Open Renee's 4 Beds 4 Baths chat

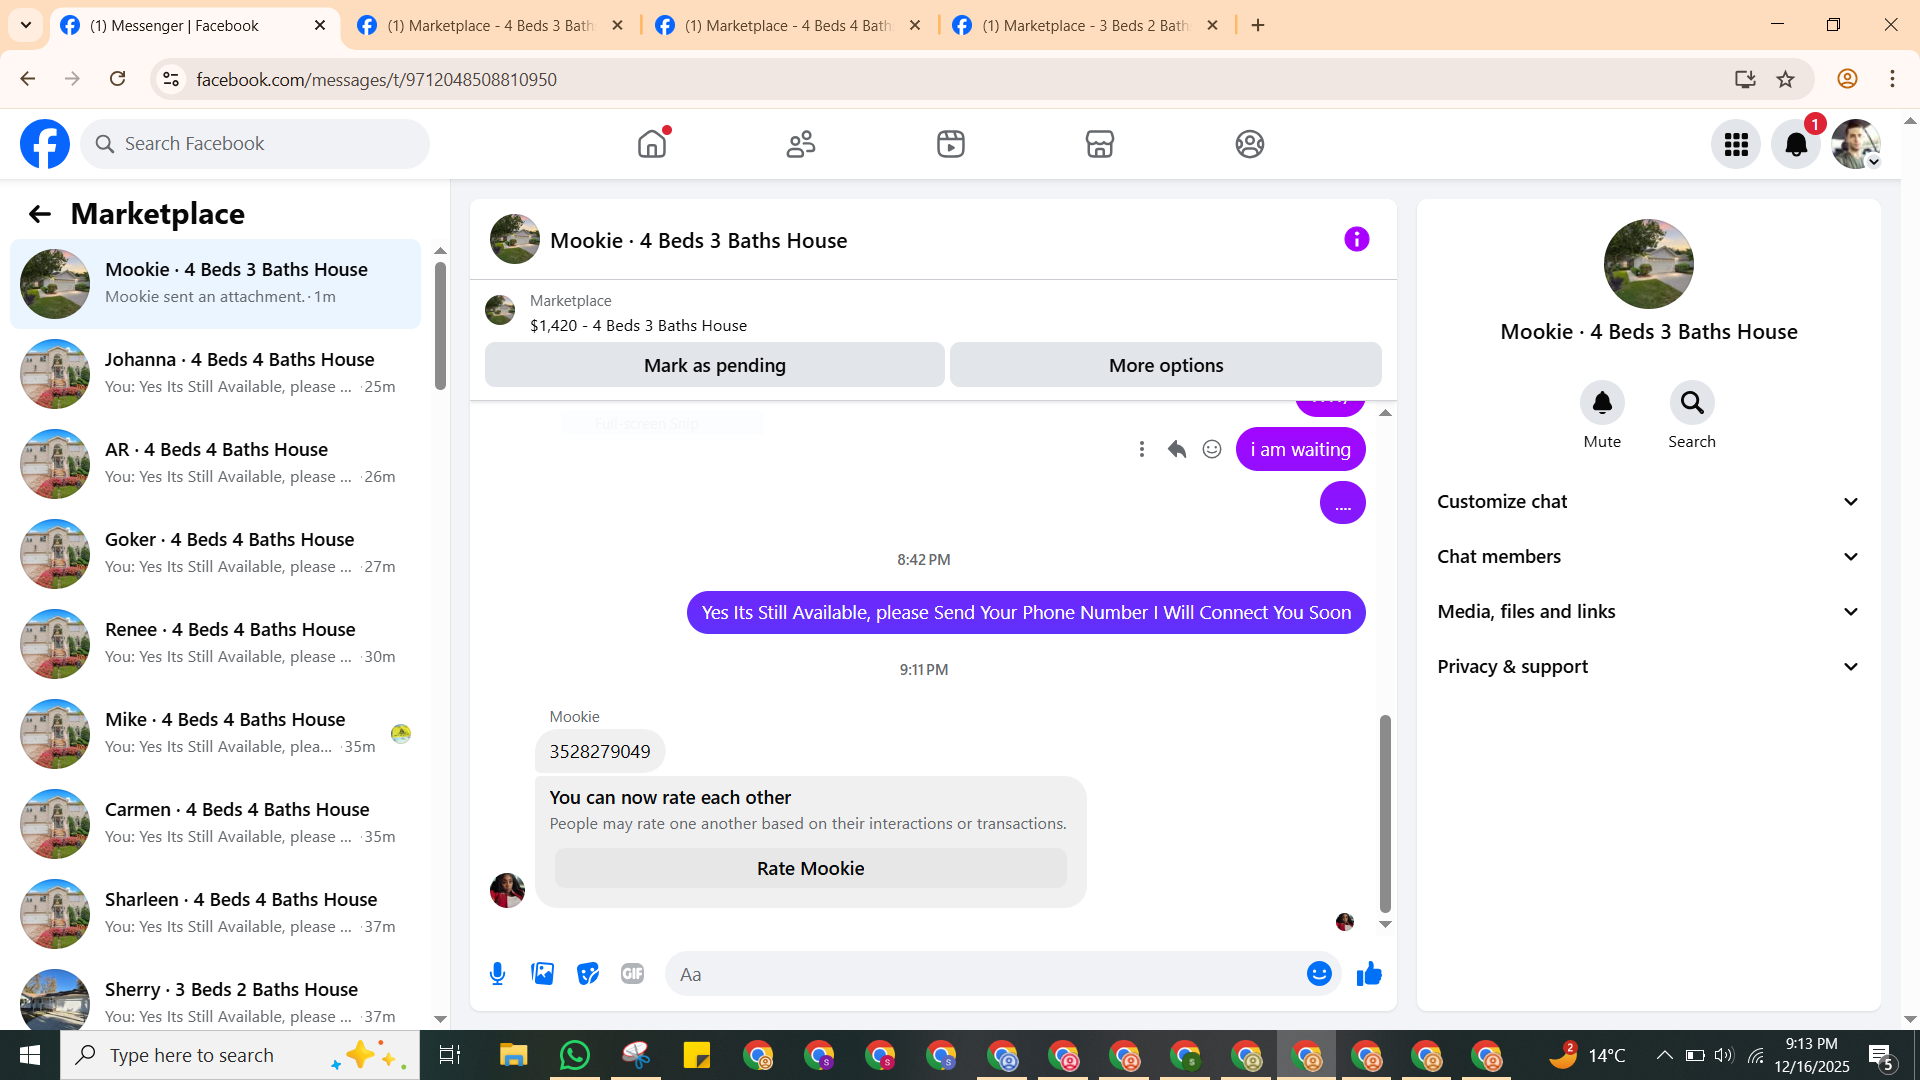(215, 644)
